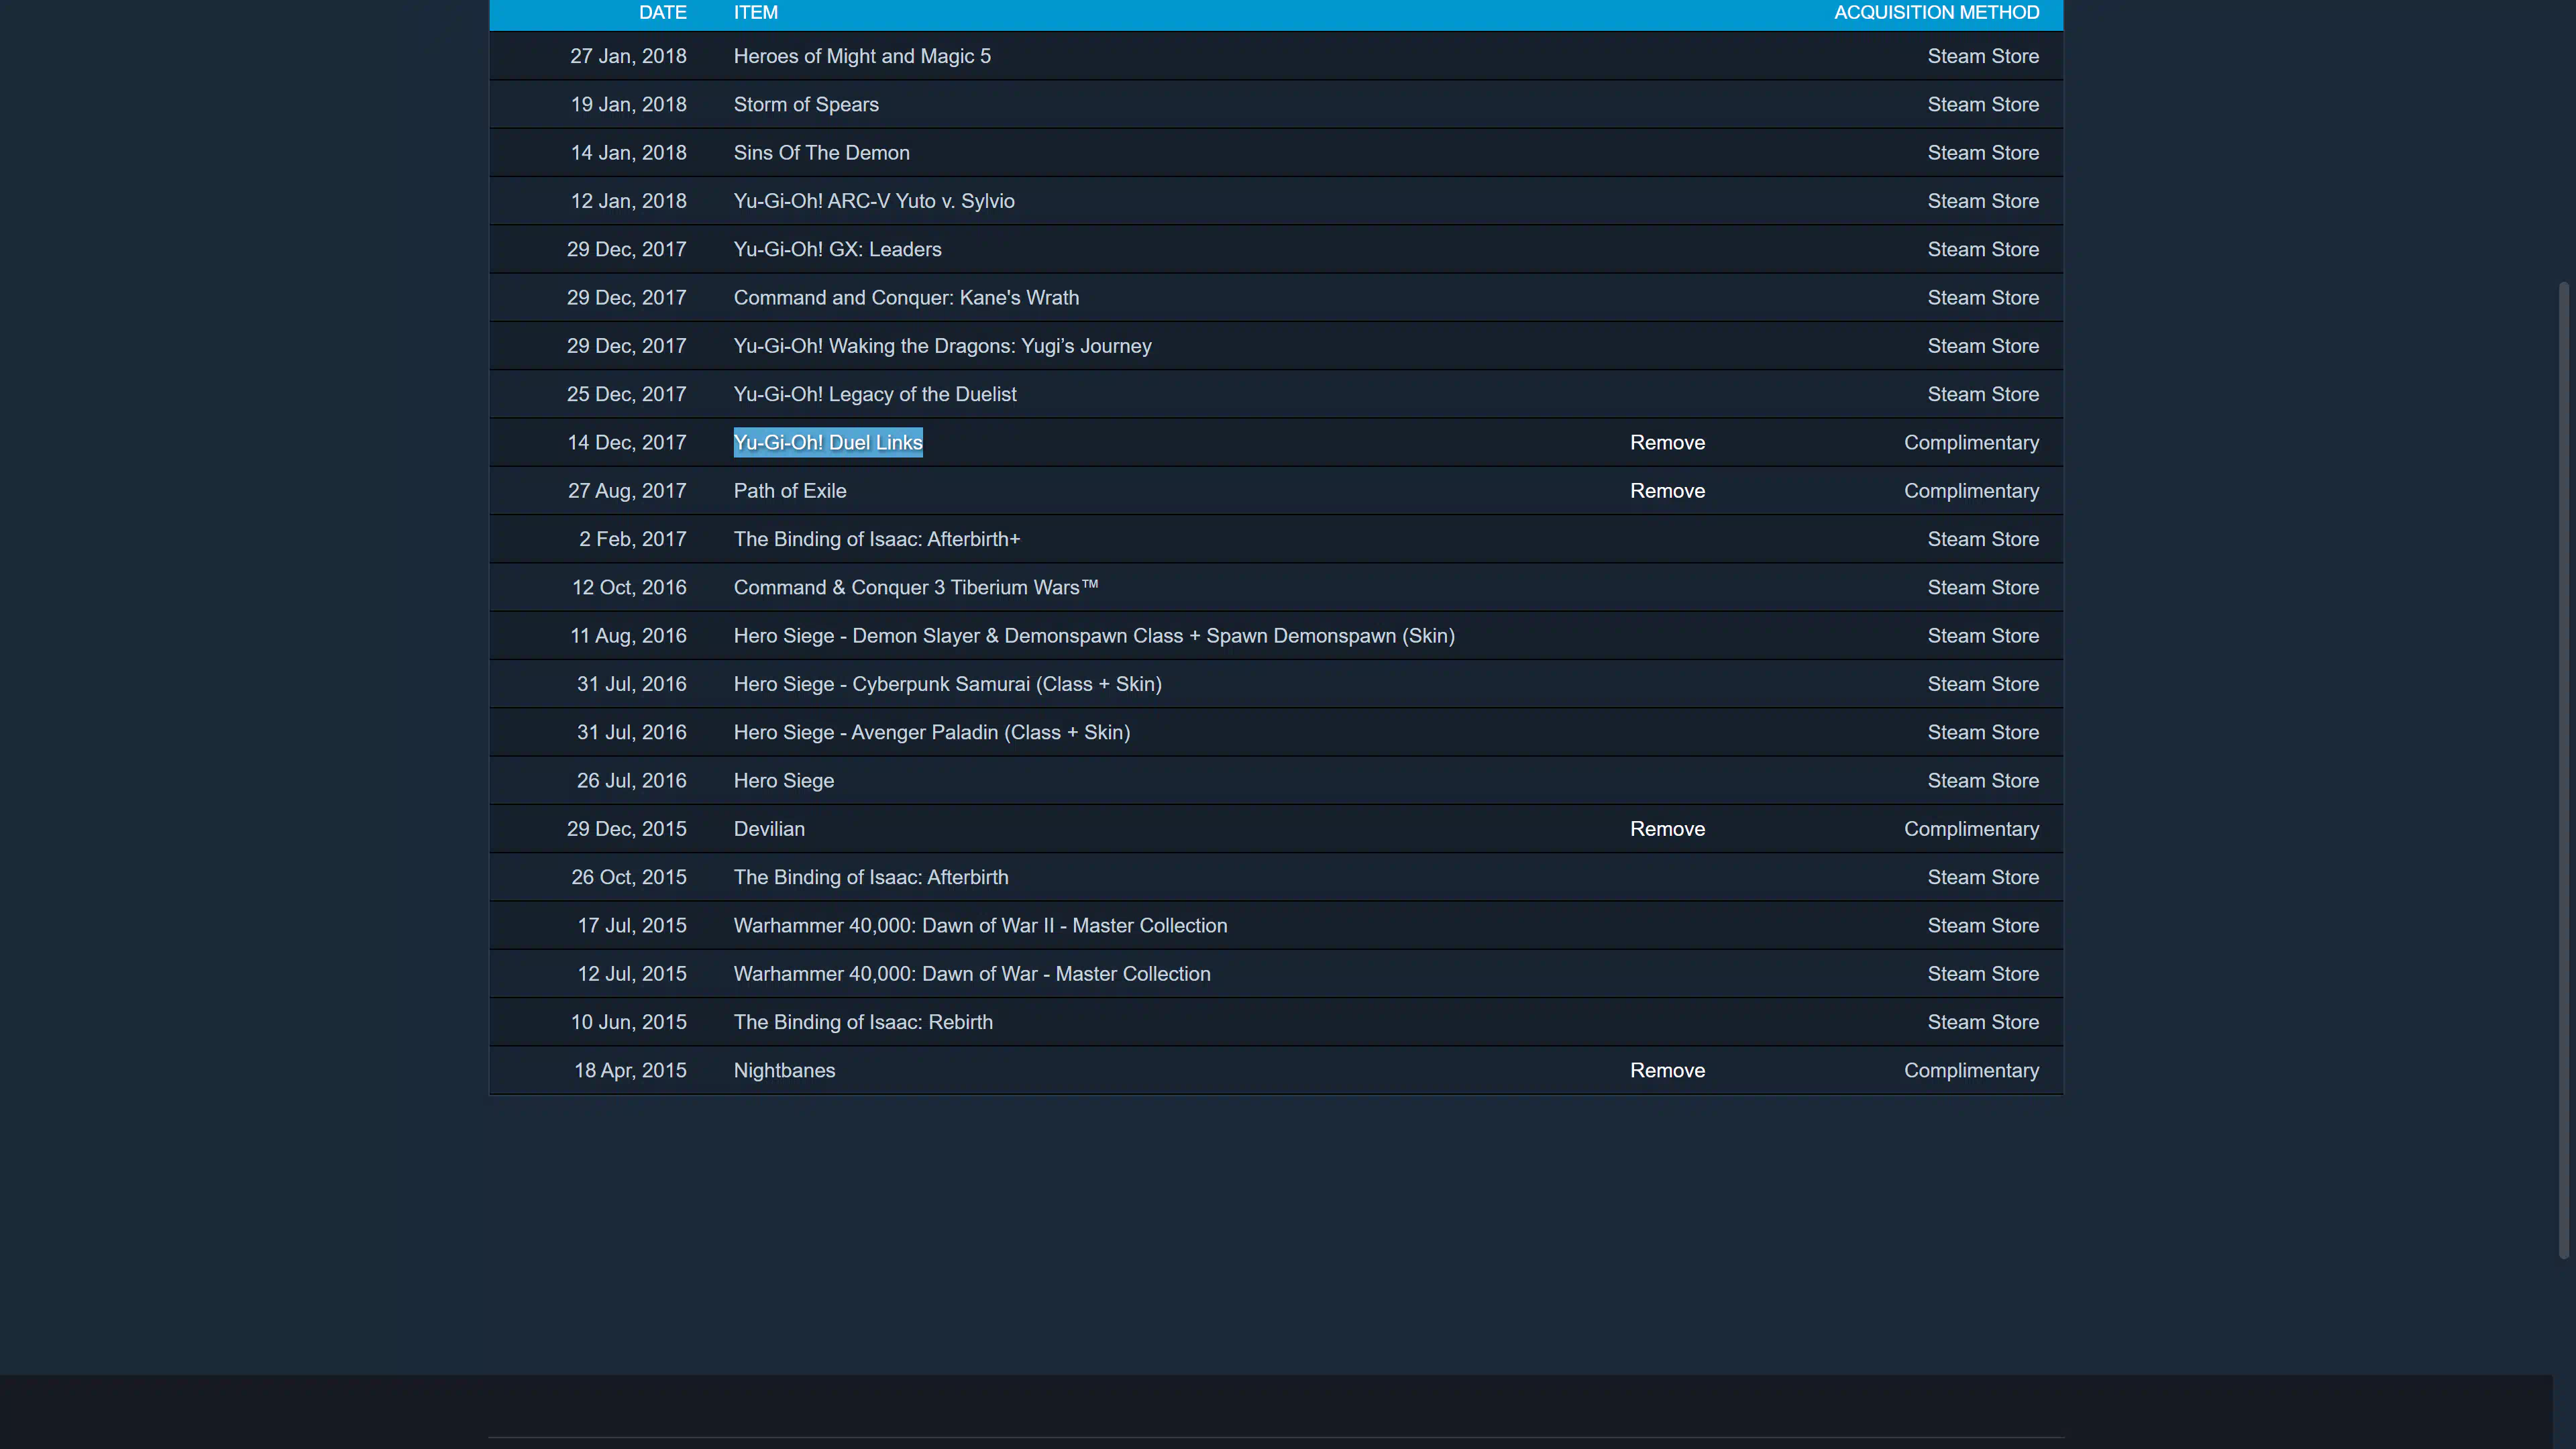Image resolution: width=2576 pixels, height=1449 pixels.
Task: Click Command & Conquer 3 Tiberium Wars item
Action: pyautogui.click(x=916, y=588)
